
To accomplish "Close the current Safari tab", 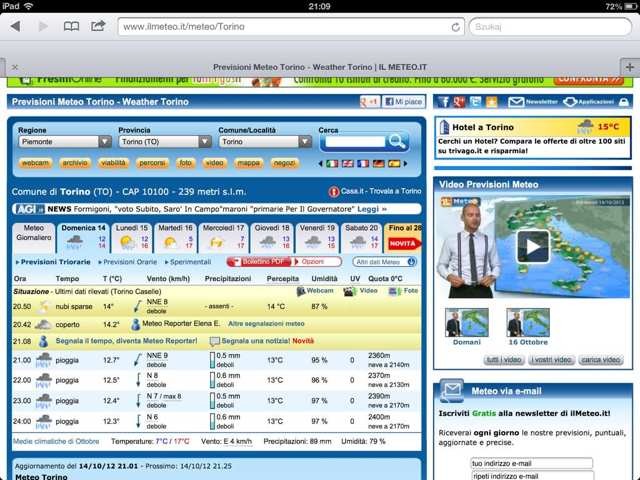I will [15, 67].
